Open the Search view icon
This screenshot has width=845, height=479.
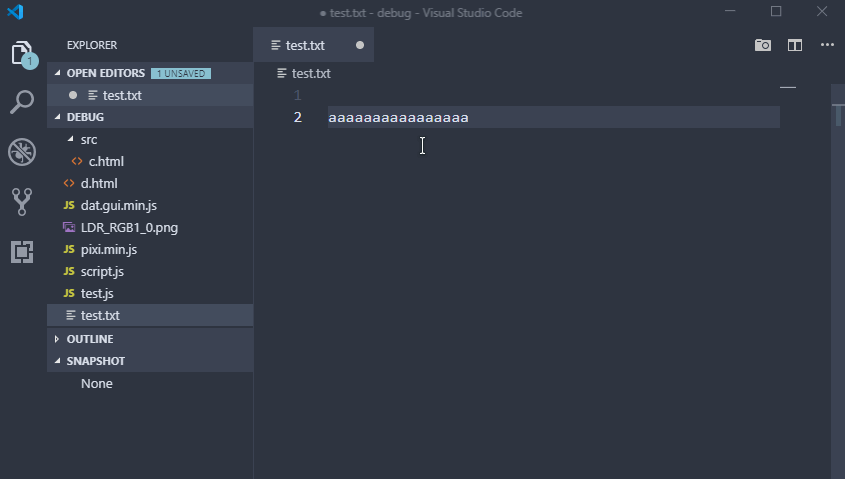tap(22, 102)
